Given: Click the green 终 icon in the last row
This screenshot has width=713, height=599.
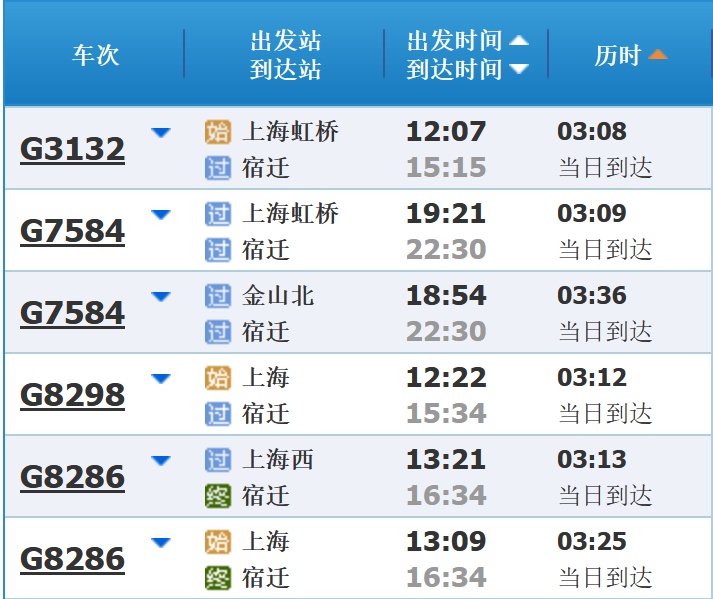Looking at the screenshot, I should coord(217,577).
